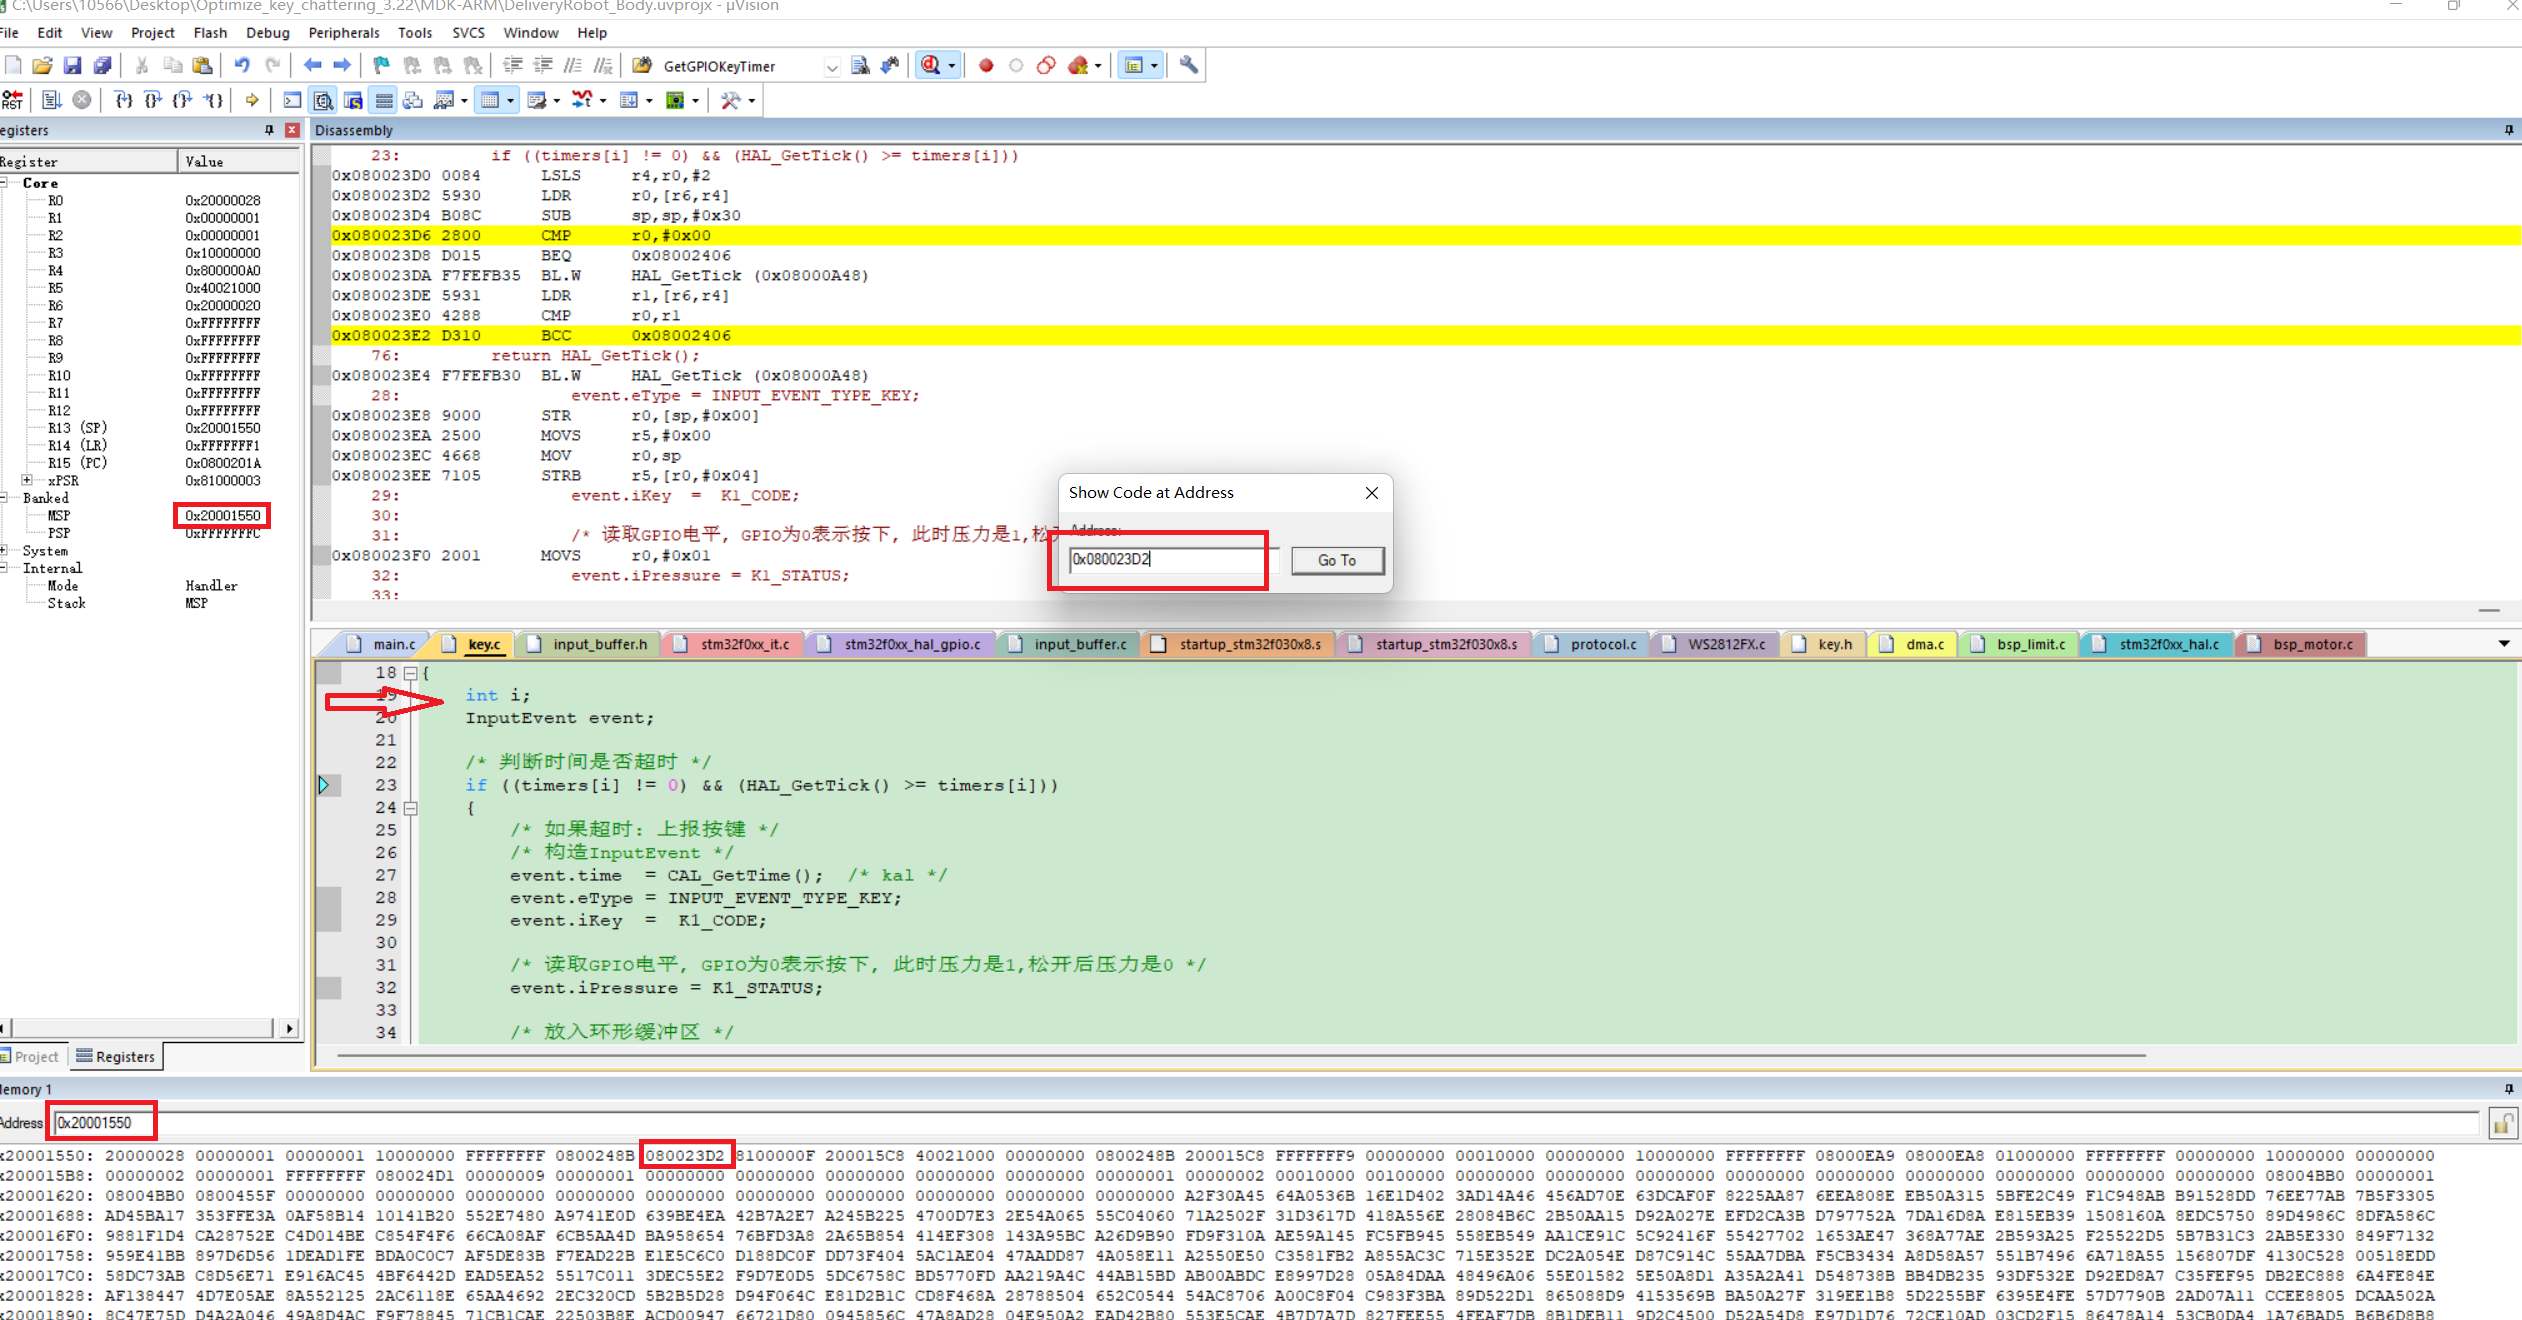Click the Insert/Remove Breakpoint red dot icon
2522x1320 pixels.
coord(985,65)
